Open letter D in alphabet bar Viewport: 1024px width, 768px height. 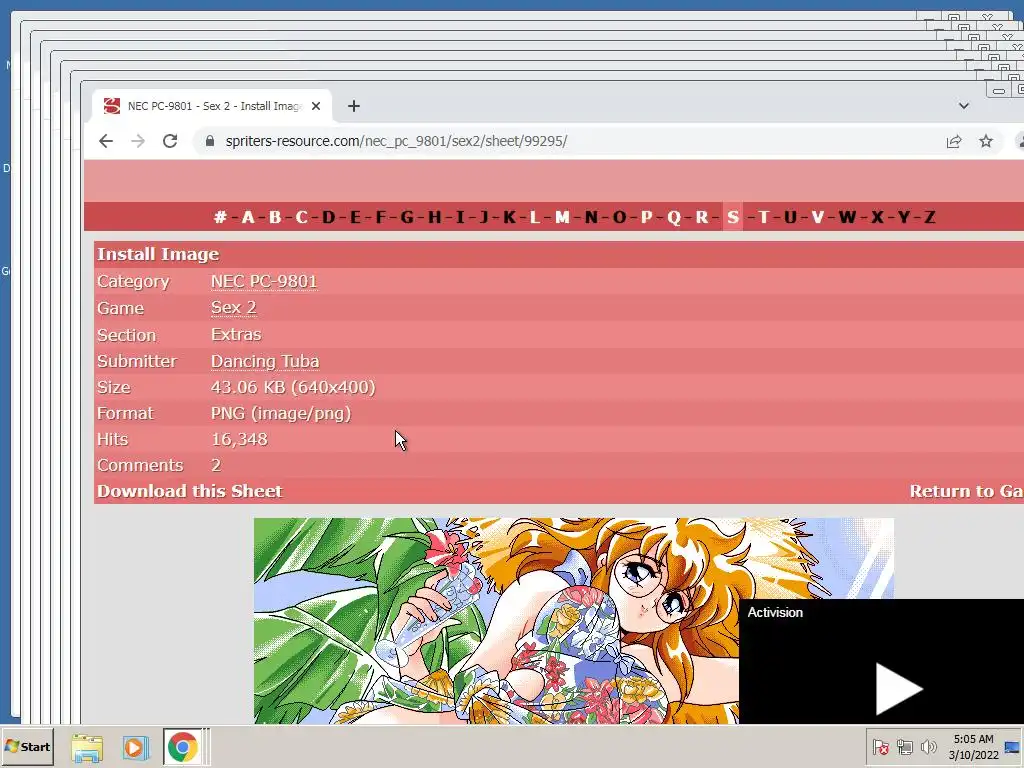point(328,217)
